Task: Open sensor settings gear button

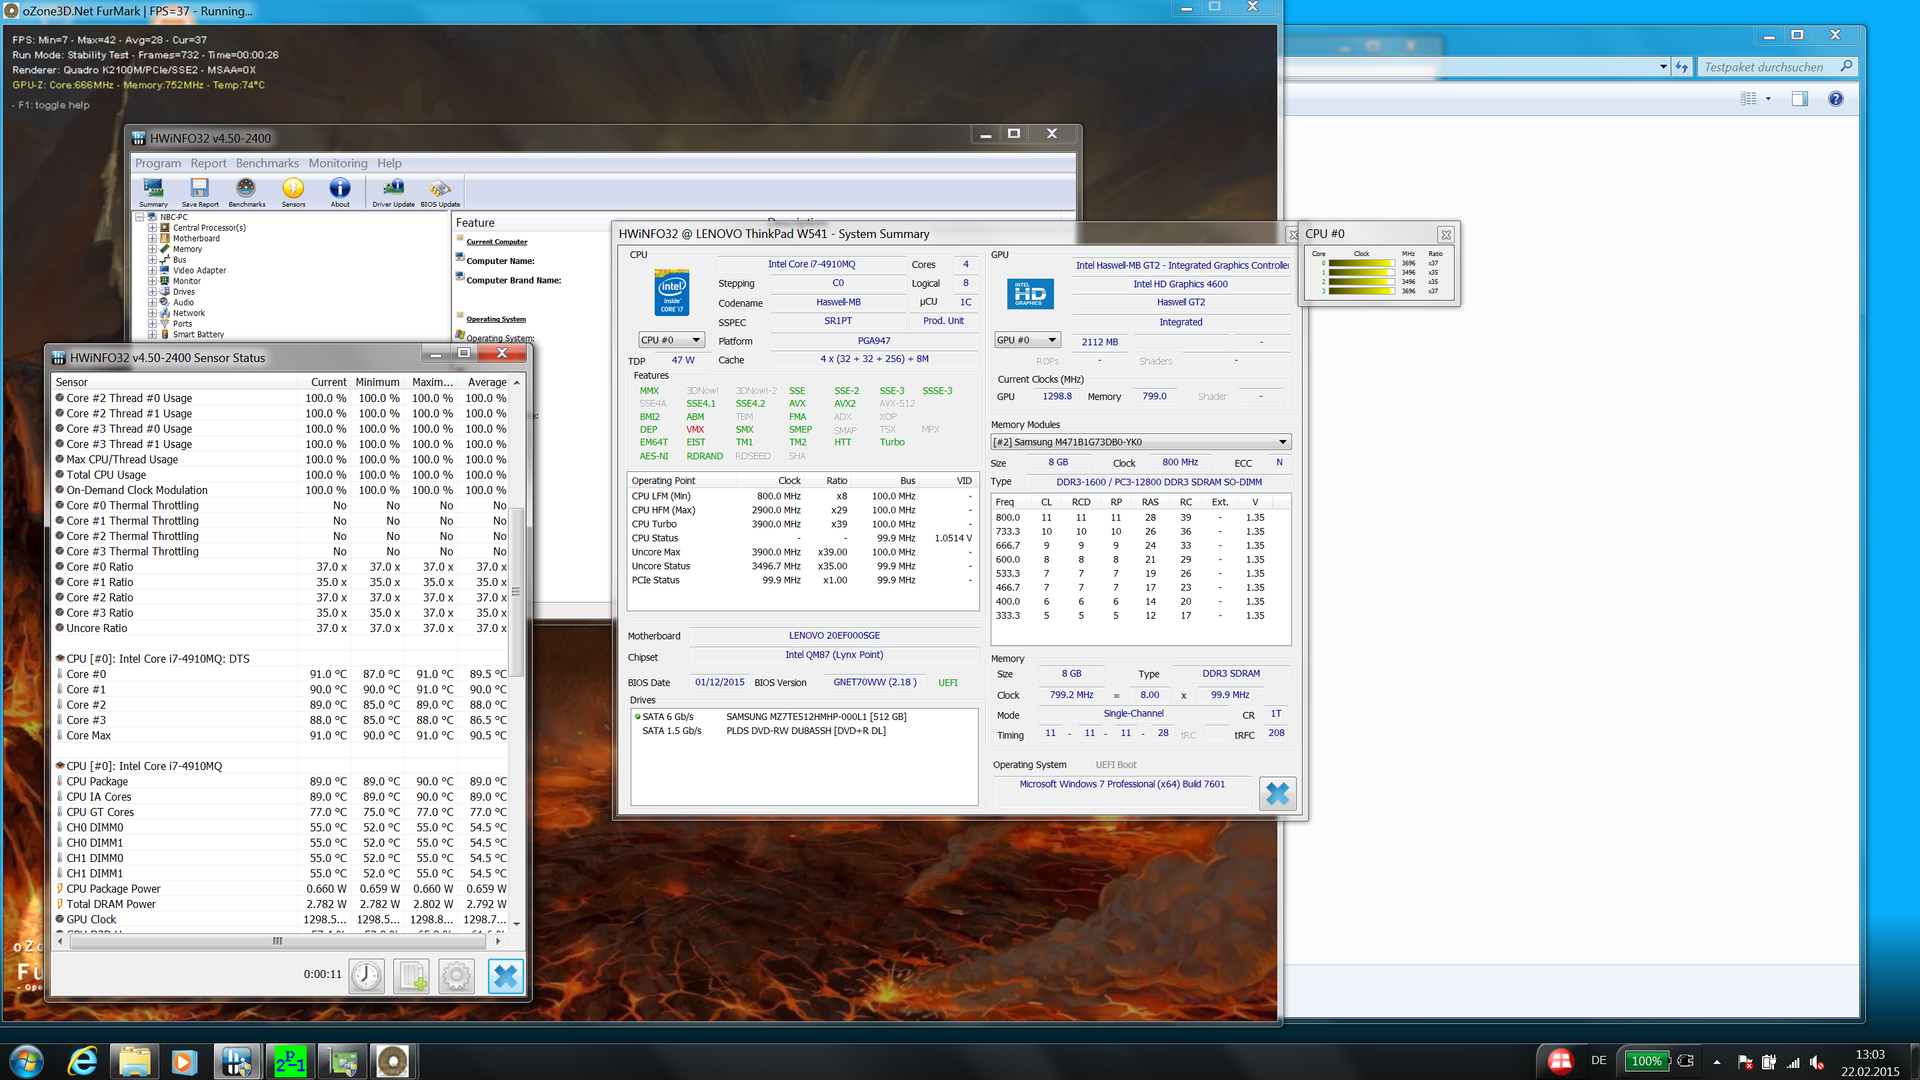Action: click(x=457, y=976)
